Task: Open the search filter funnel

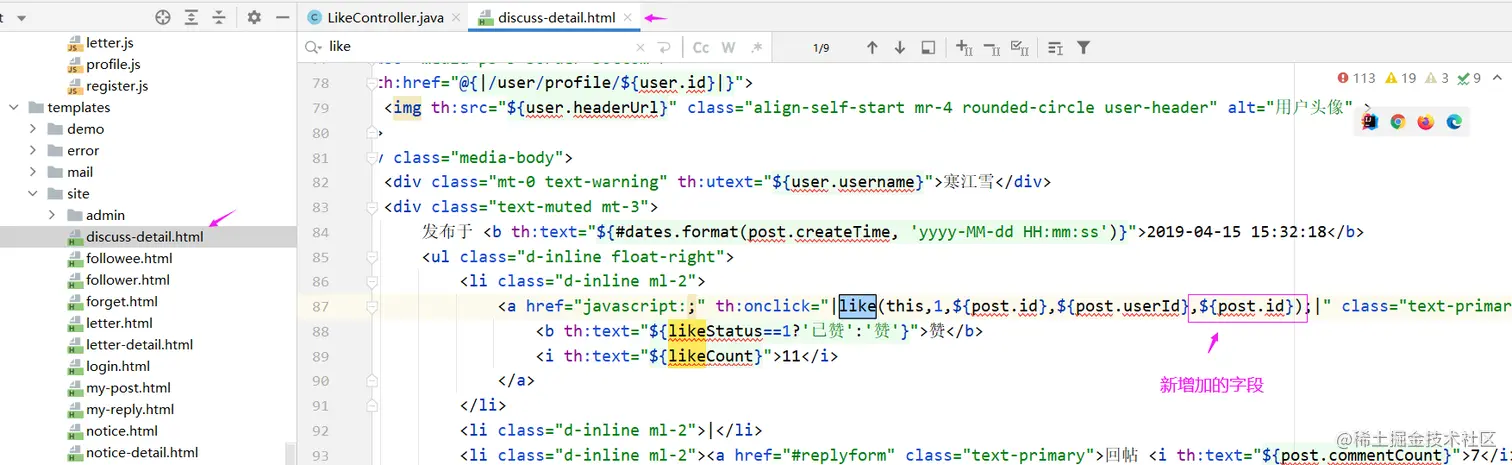Action: [x=1083, y=47]
